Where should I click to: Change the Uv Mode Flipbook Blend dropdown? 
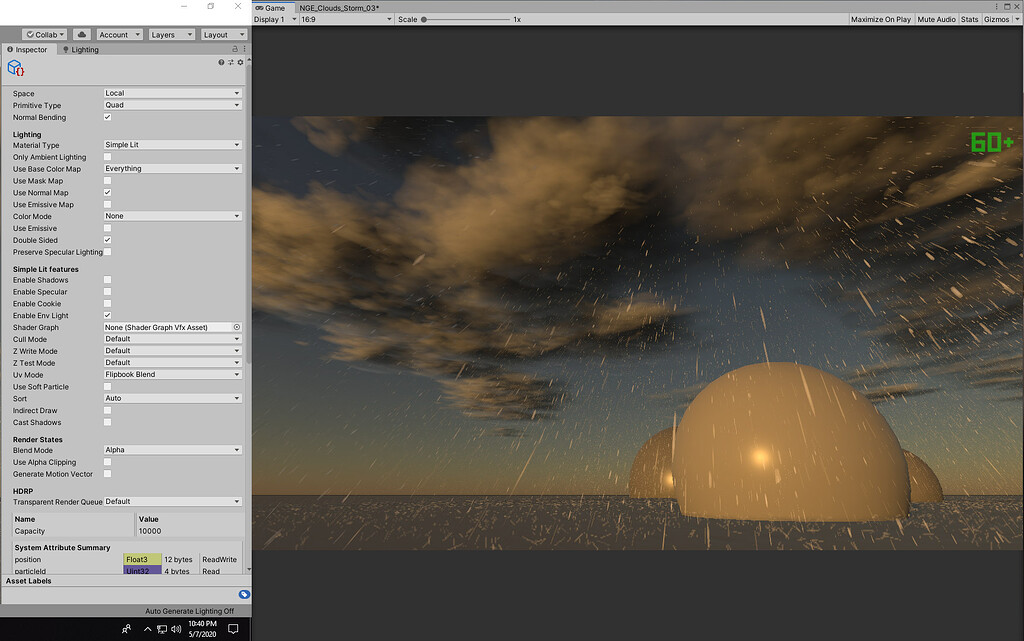(172, 374)
